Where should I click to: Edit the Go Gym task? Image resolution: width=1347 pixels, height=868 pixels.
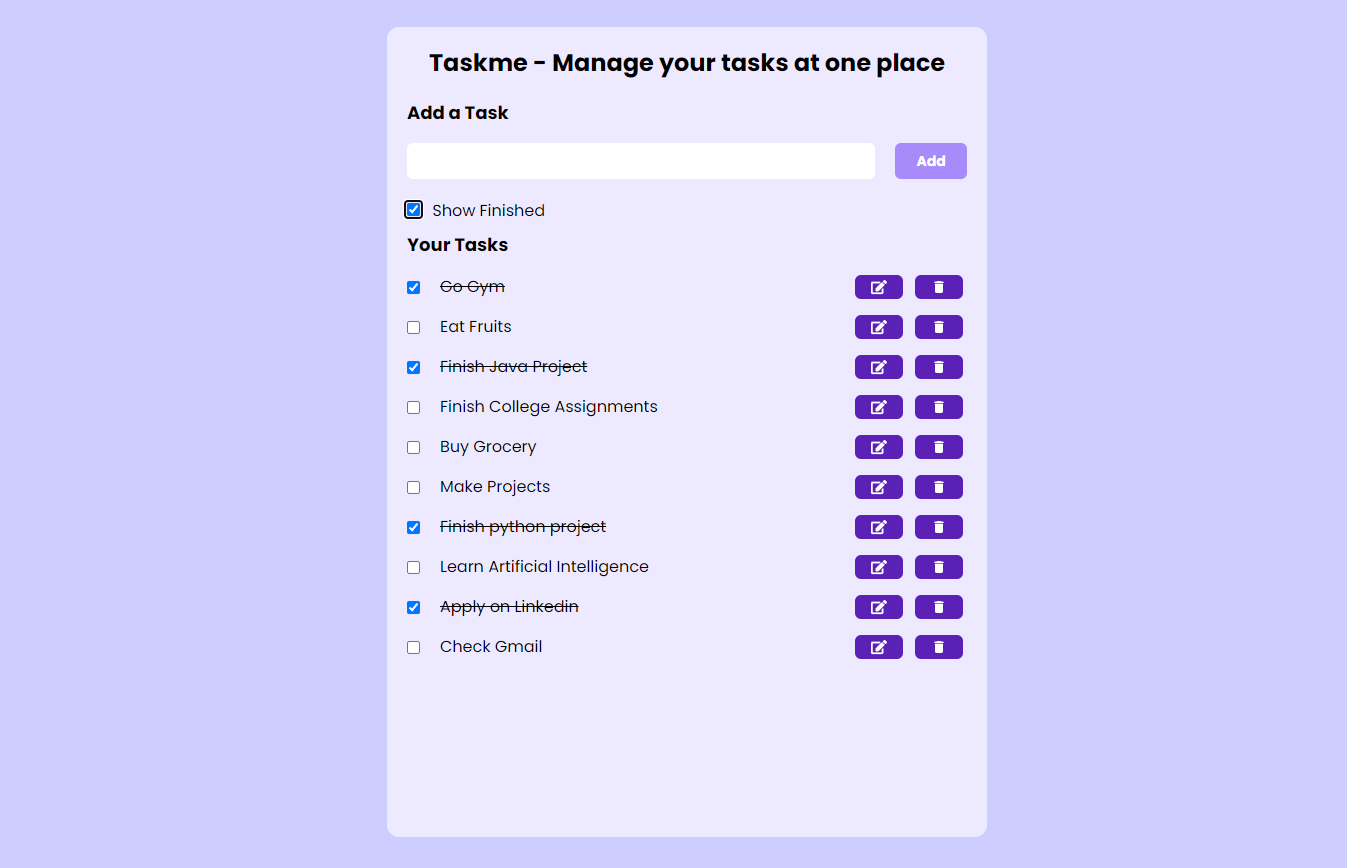[879, 287]
